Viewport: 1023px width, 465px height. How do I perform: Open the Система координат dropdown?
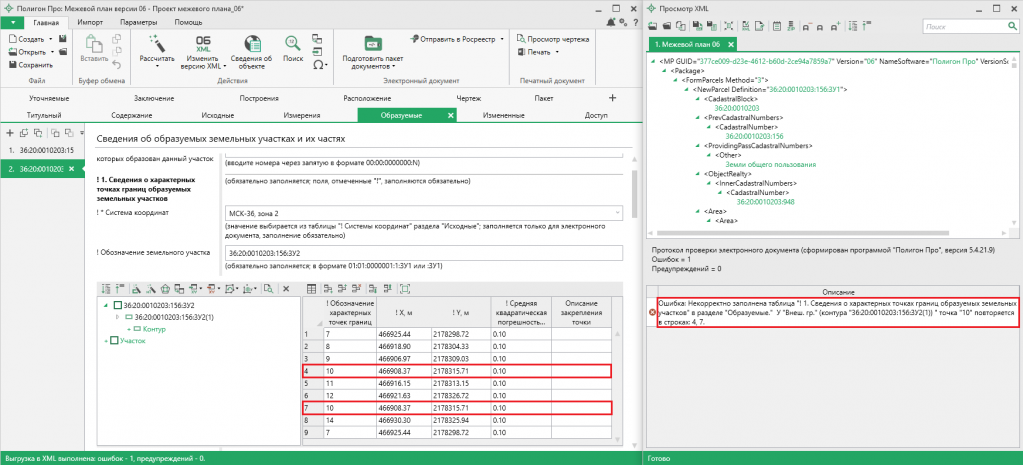(x=617, y=213)
